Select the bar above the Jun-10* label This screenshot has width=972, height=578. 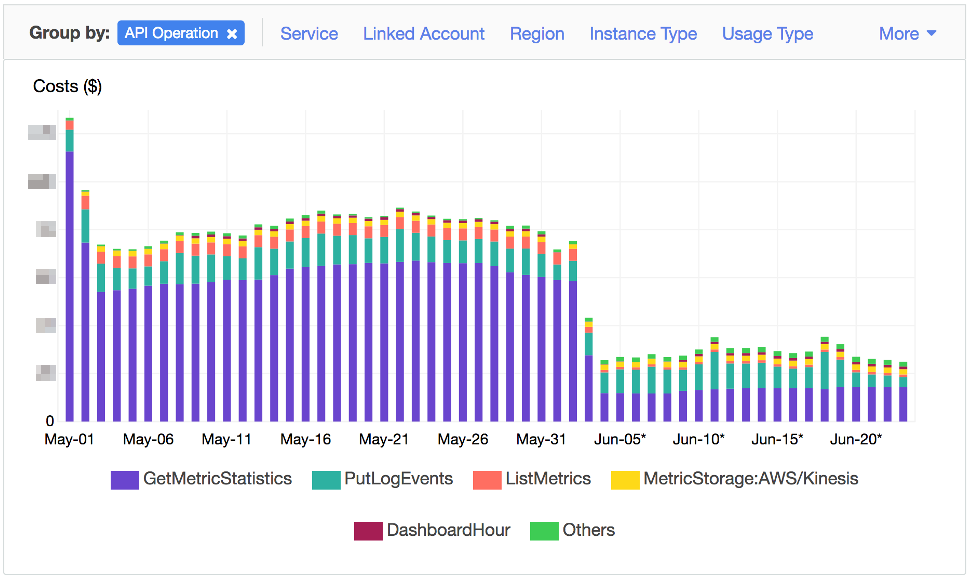pos(699,386)
